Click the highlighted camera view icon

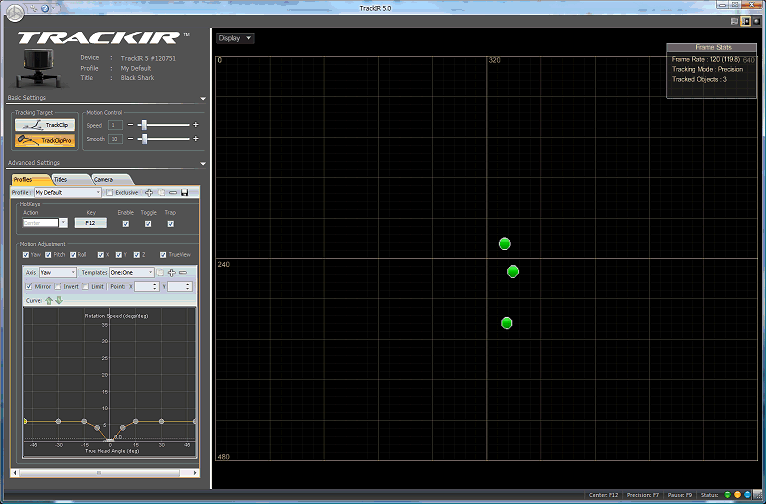(745, 21)
